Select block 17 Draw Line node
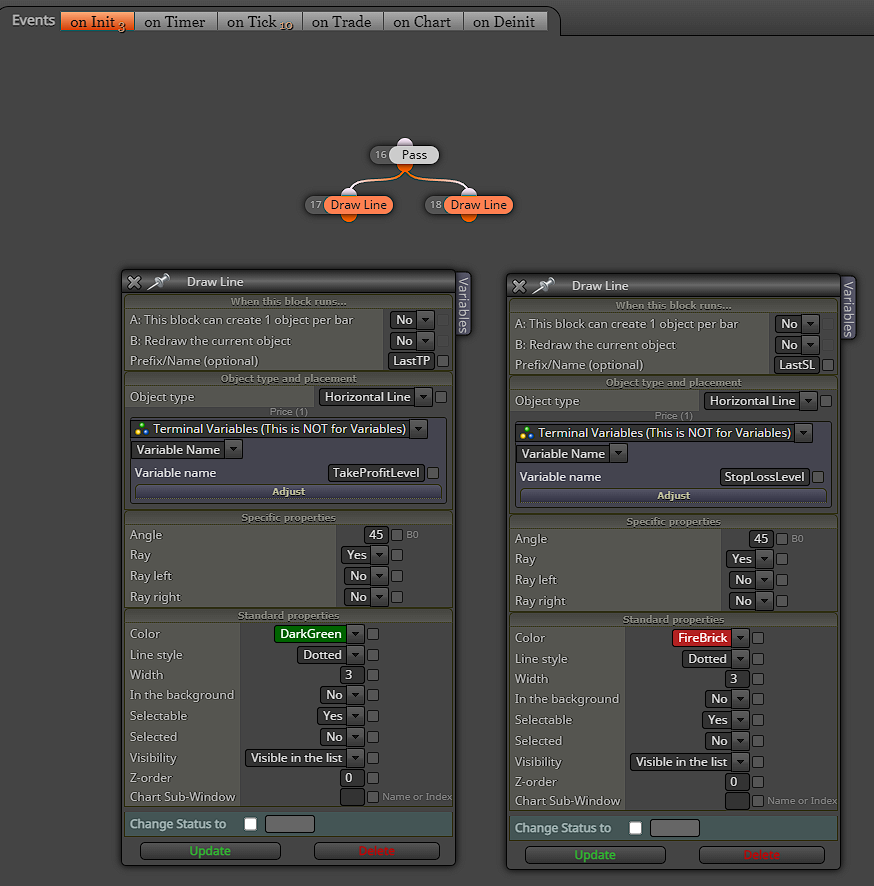The image size is (874, 886). (x=359, y=205)
